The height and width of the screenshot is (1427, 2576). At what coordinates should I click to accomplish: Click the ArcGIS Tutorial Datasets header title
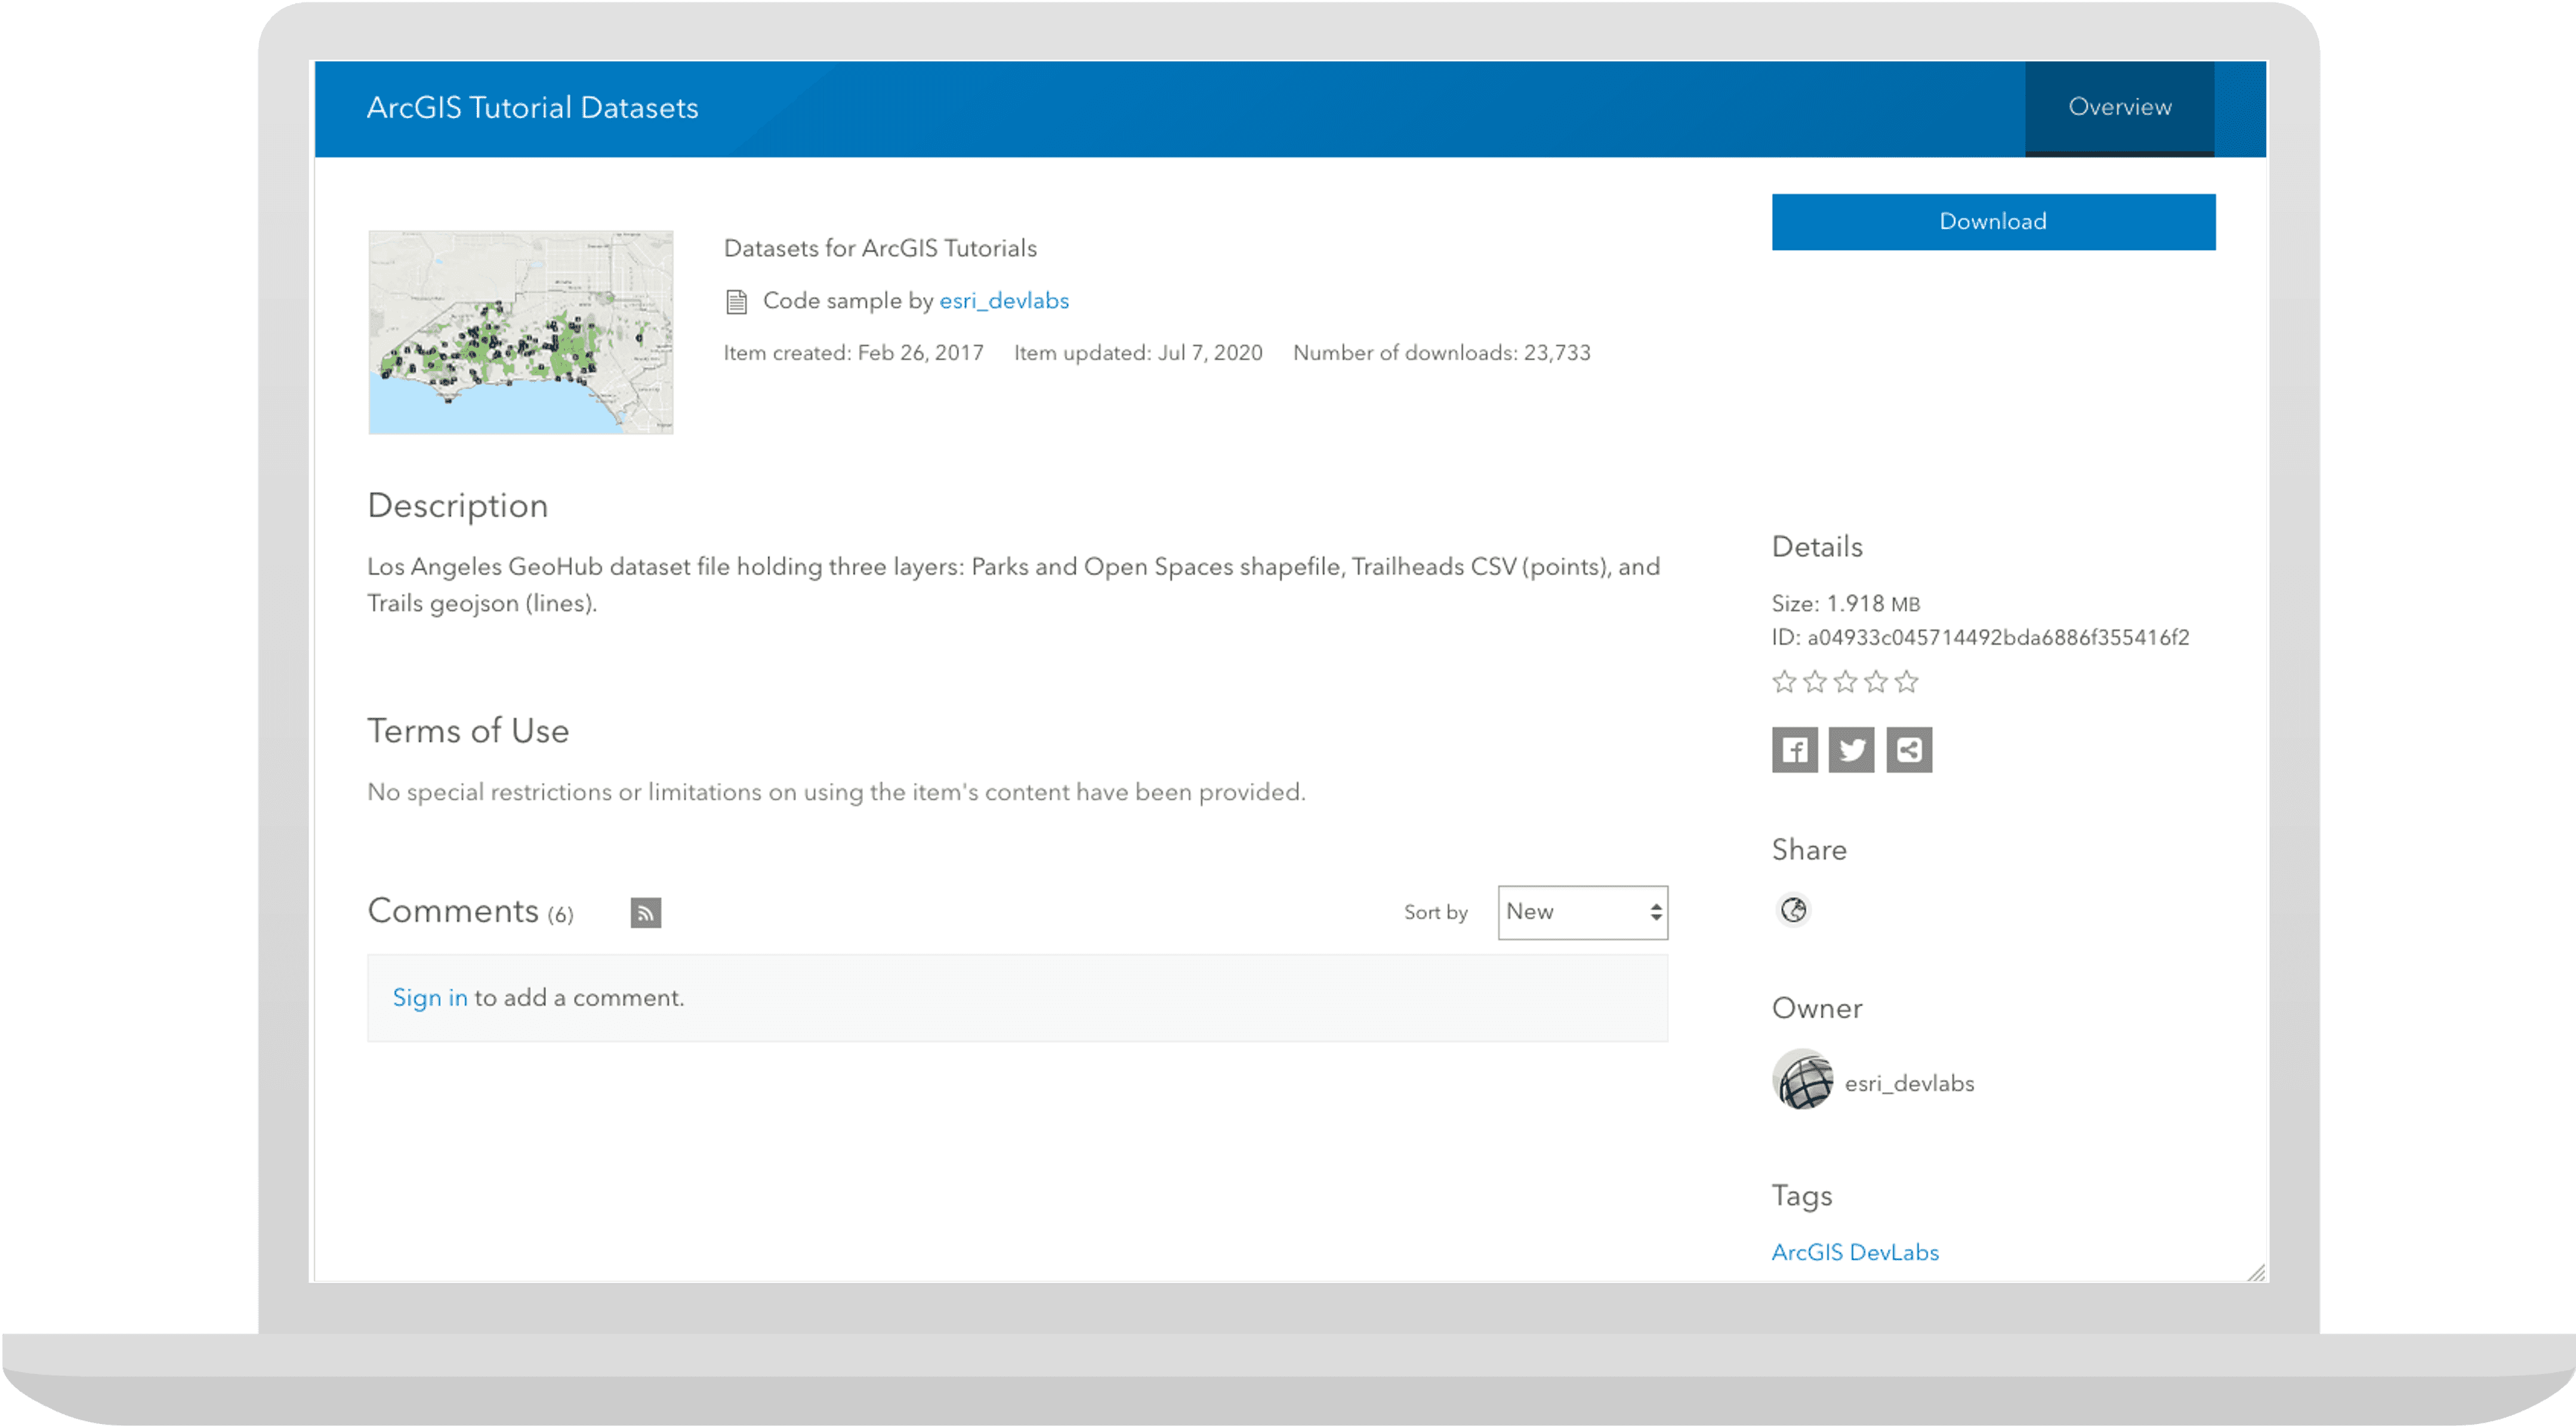[532, 108]
